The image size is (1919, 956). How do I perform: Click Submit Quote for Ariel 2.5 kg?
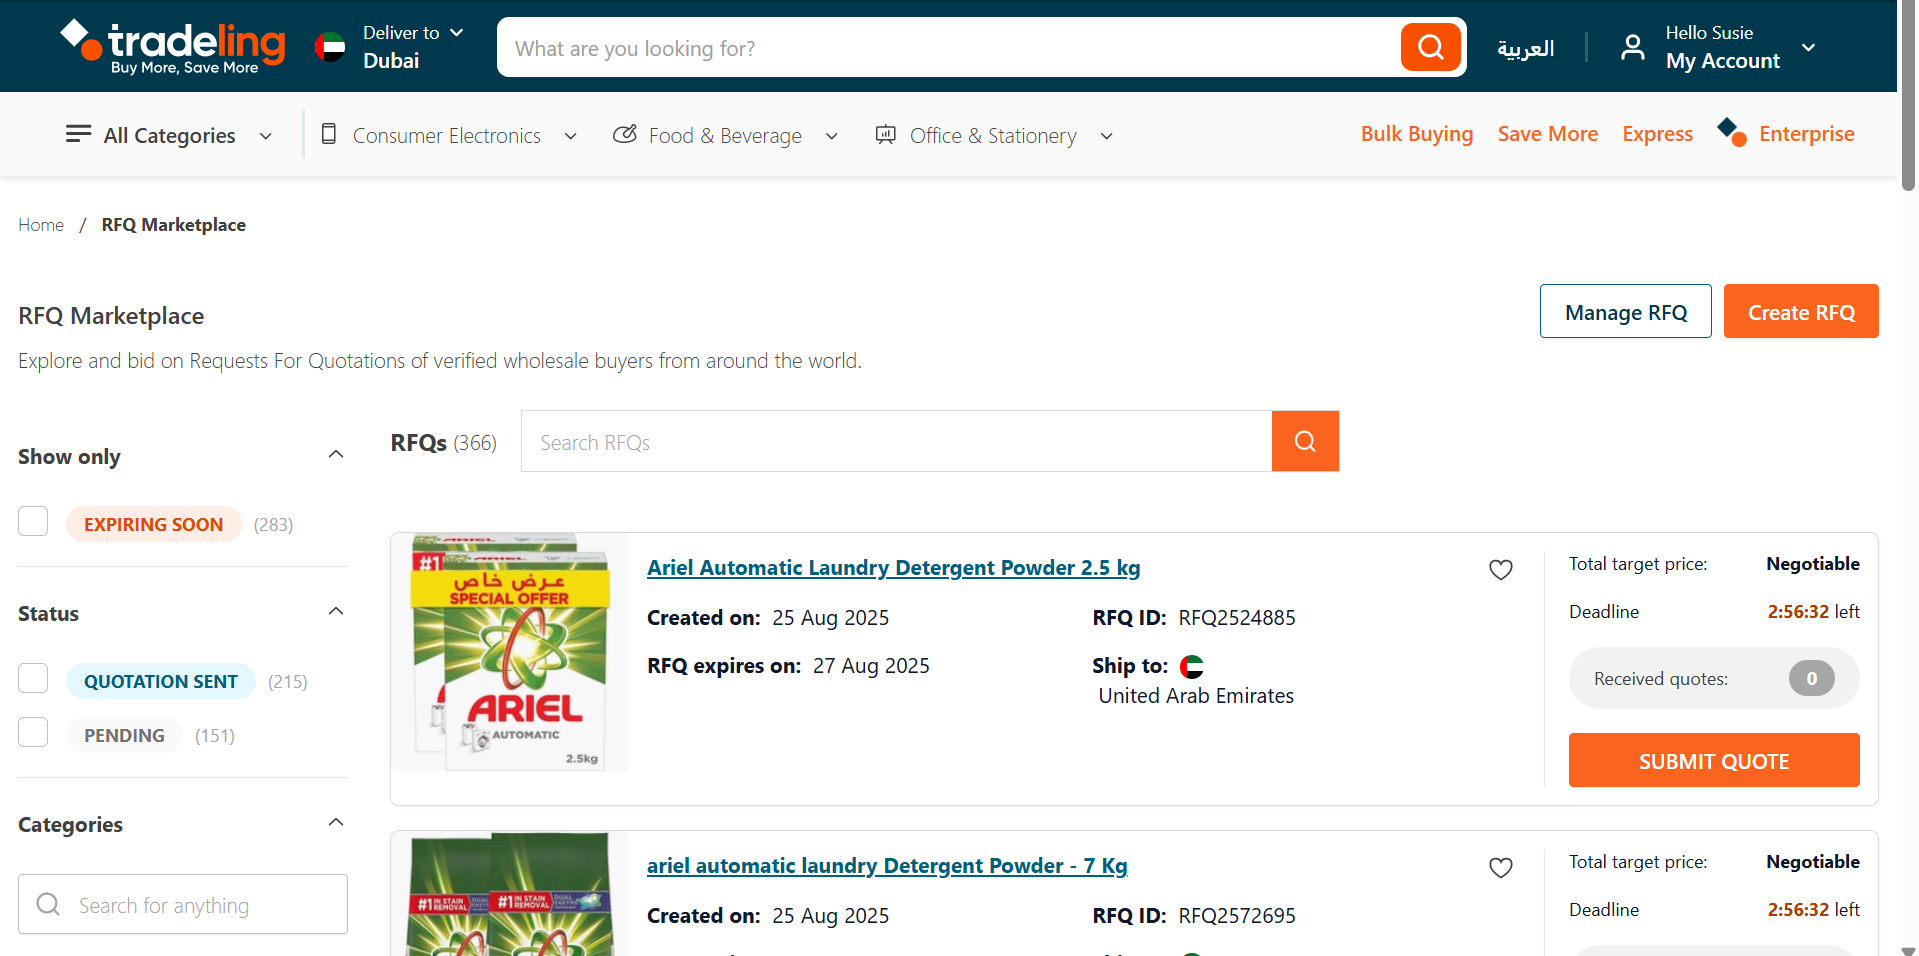coord(1713,760)
